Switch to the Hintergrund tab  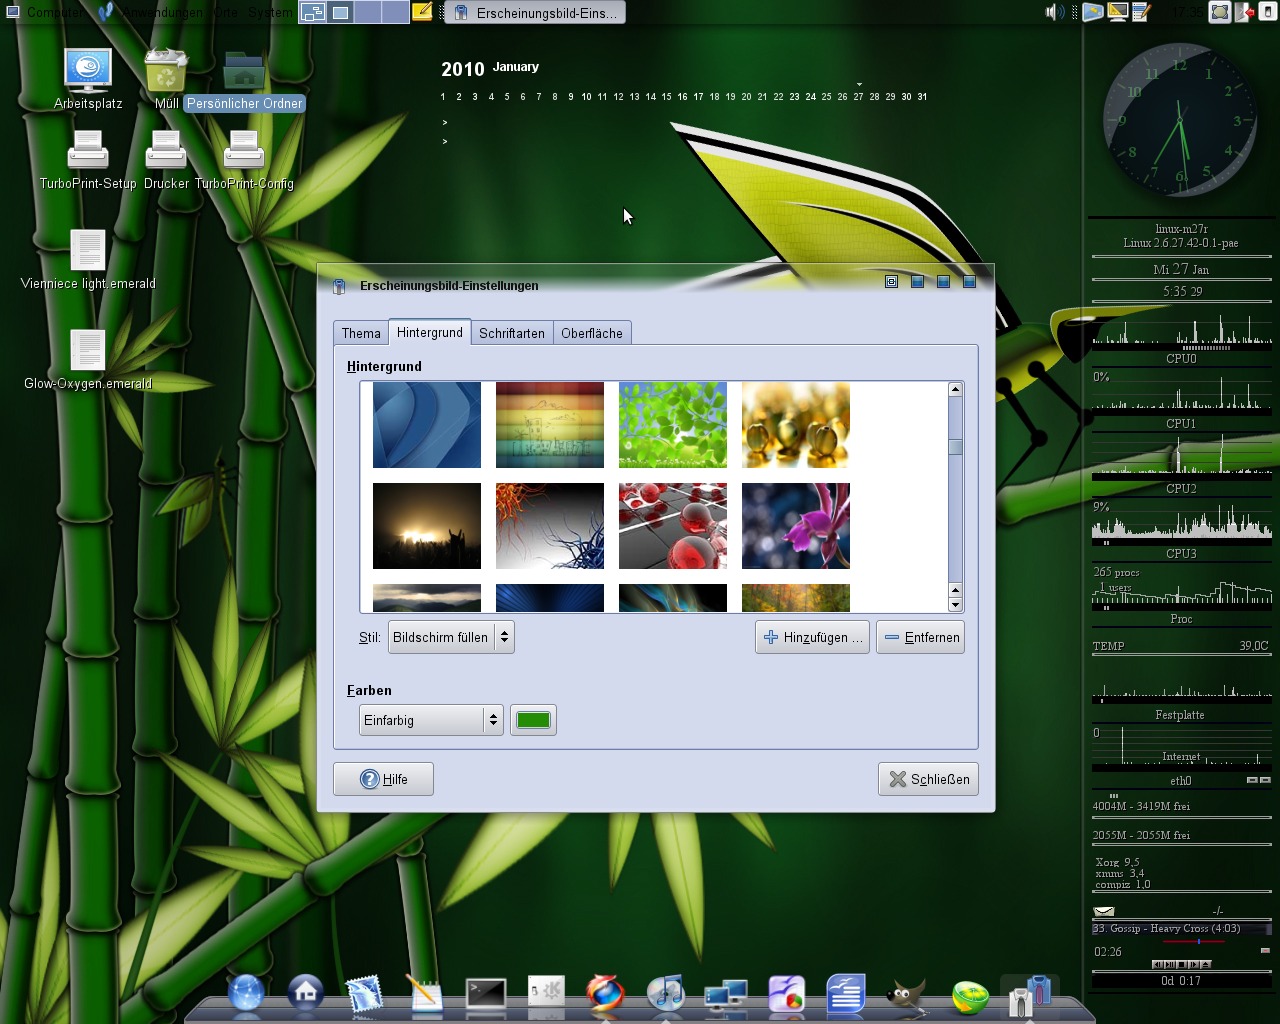tap(430, 332)
